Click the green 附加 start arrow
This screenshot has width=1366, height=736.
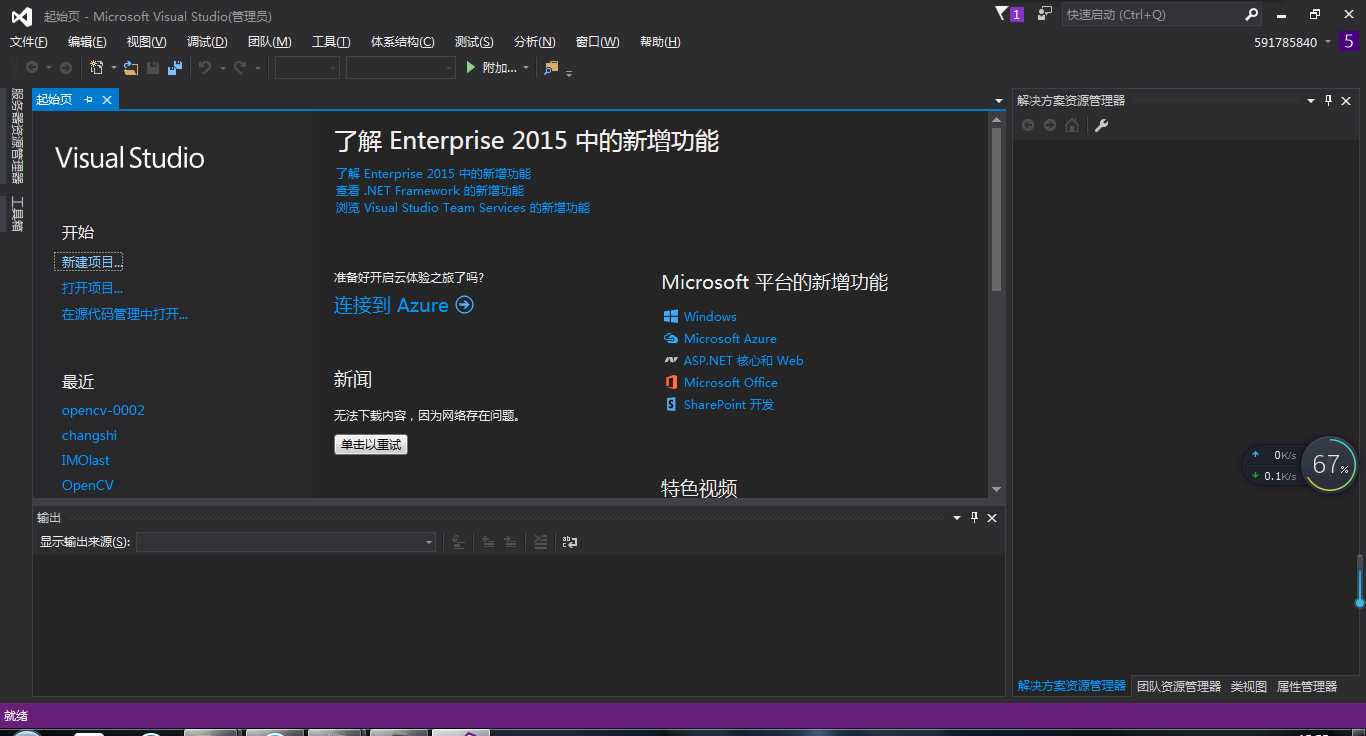tap(471, 67)
